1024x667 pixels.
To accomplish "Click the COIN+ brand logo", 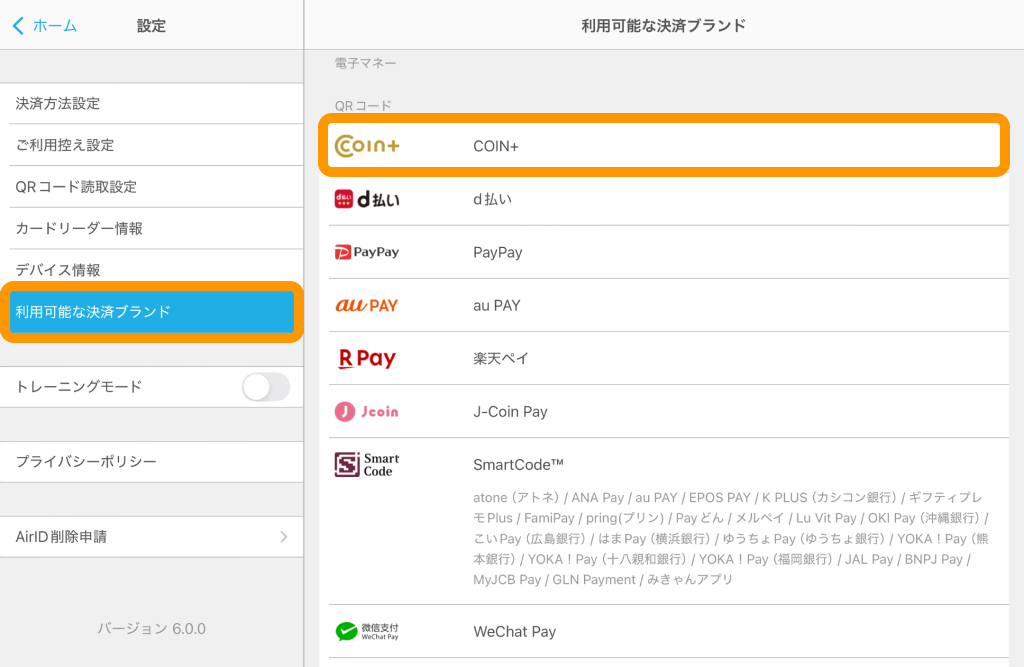I will pyautogui.click(x=367, y=146).
